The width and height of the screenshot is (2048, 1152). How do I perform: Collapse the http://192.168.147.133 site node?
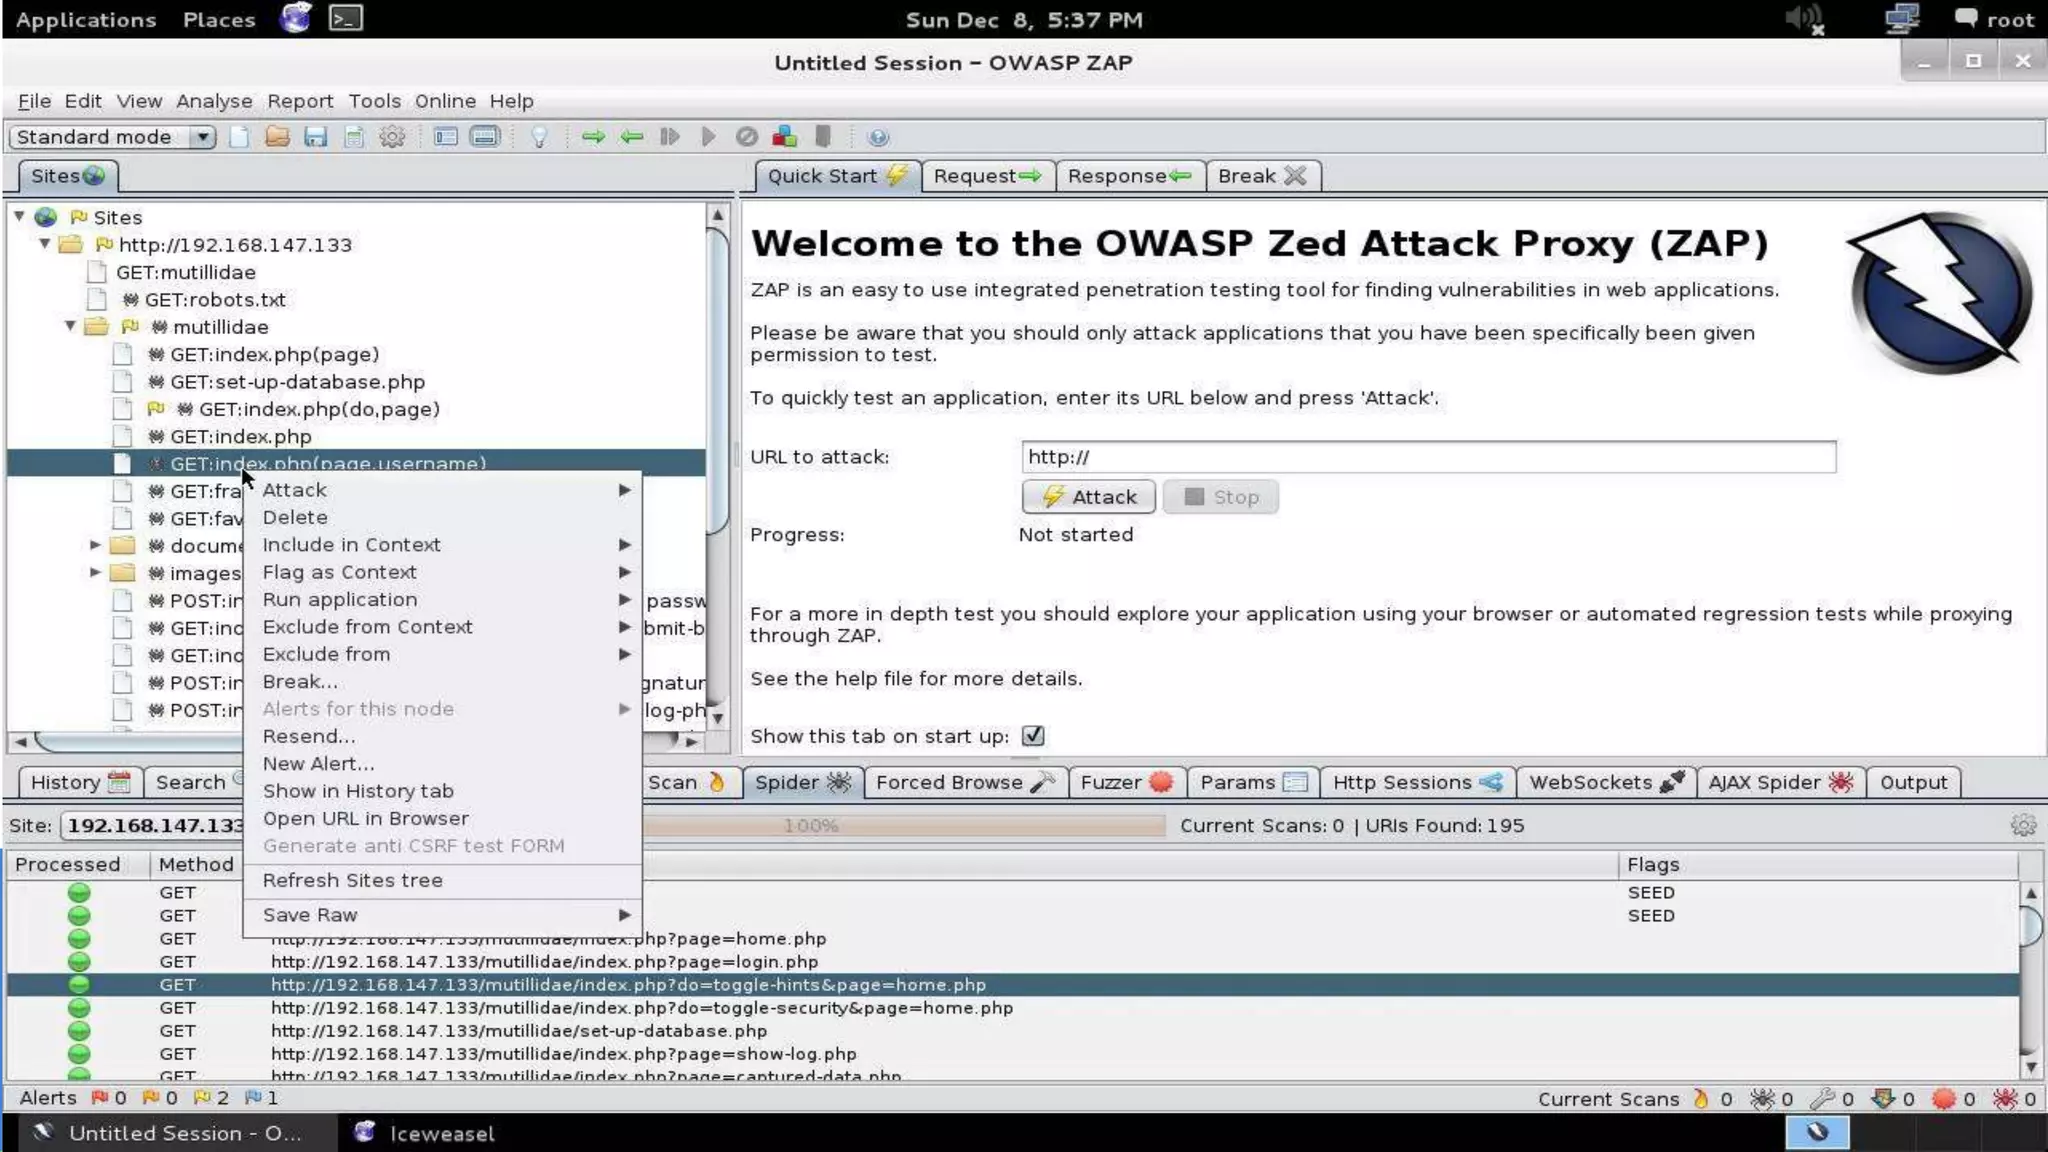tap(45, 244)
